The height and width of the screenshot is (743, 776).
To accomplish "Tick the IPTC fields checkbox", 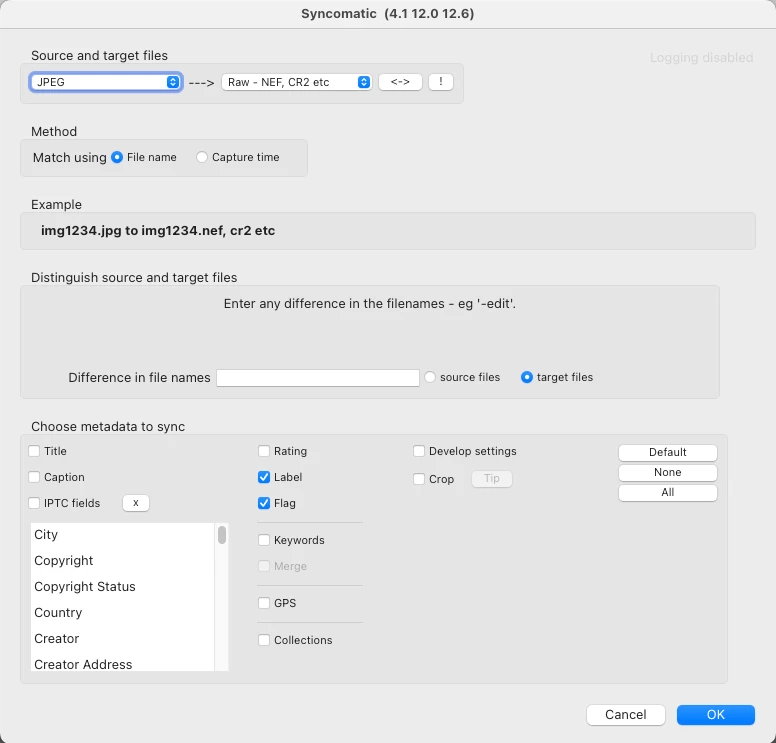I will [34, 503].
